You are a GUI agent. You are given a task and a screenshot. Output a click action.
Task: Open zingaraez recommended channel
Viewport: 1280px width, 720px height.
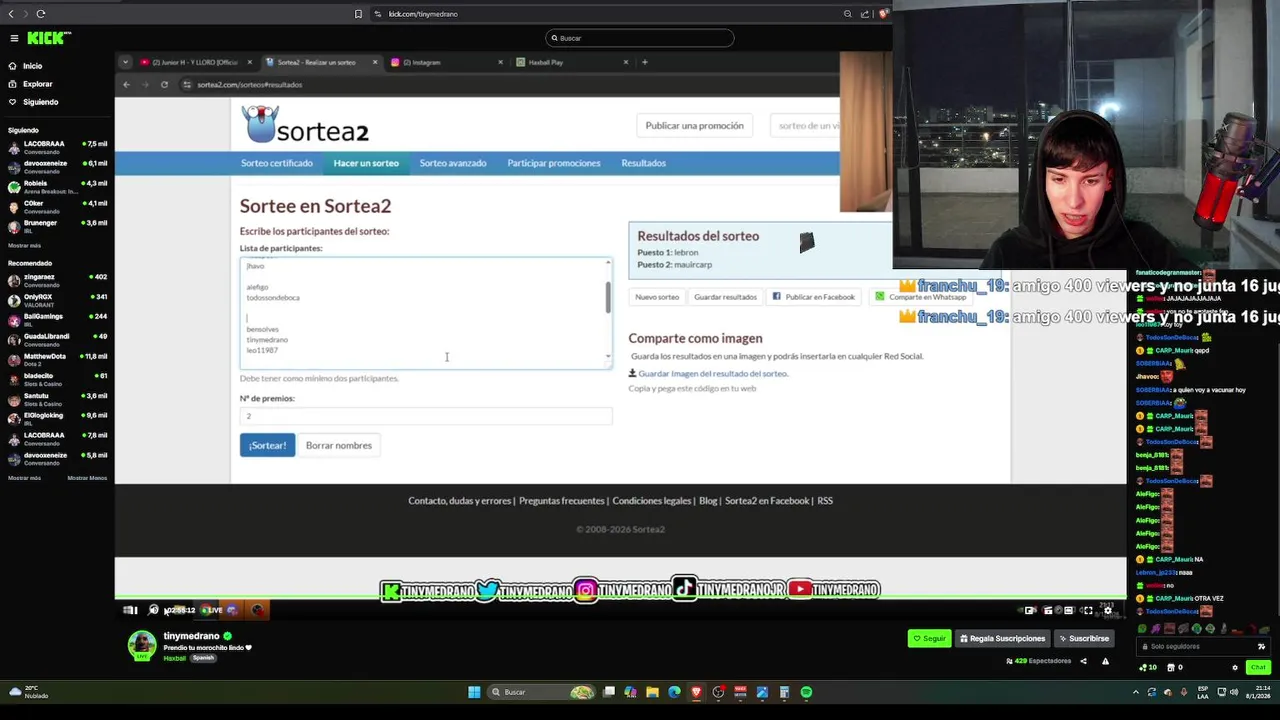pos(57,280)
